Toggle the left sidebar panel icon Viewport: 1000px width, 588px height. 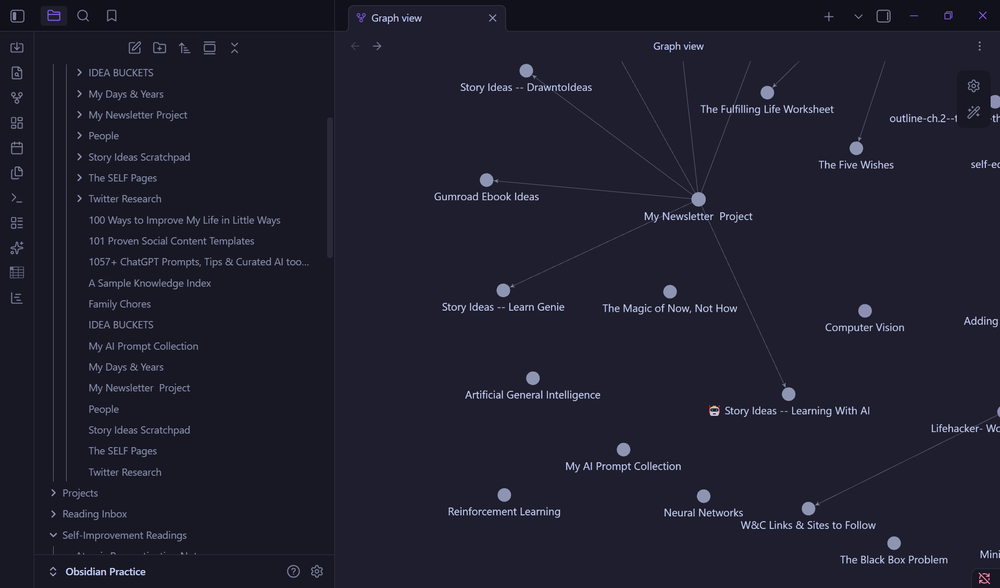17,16
